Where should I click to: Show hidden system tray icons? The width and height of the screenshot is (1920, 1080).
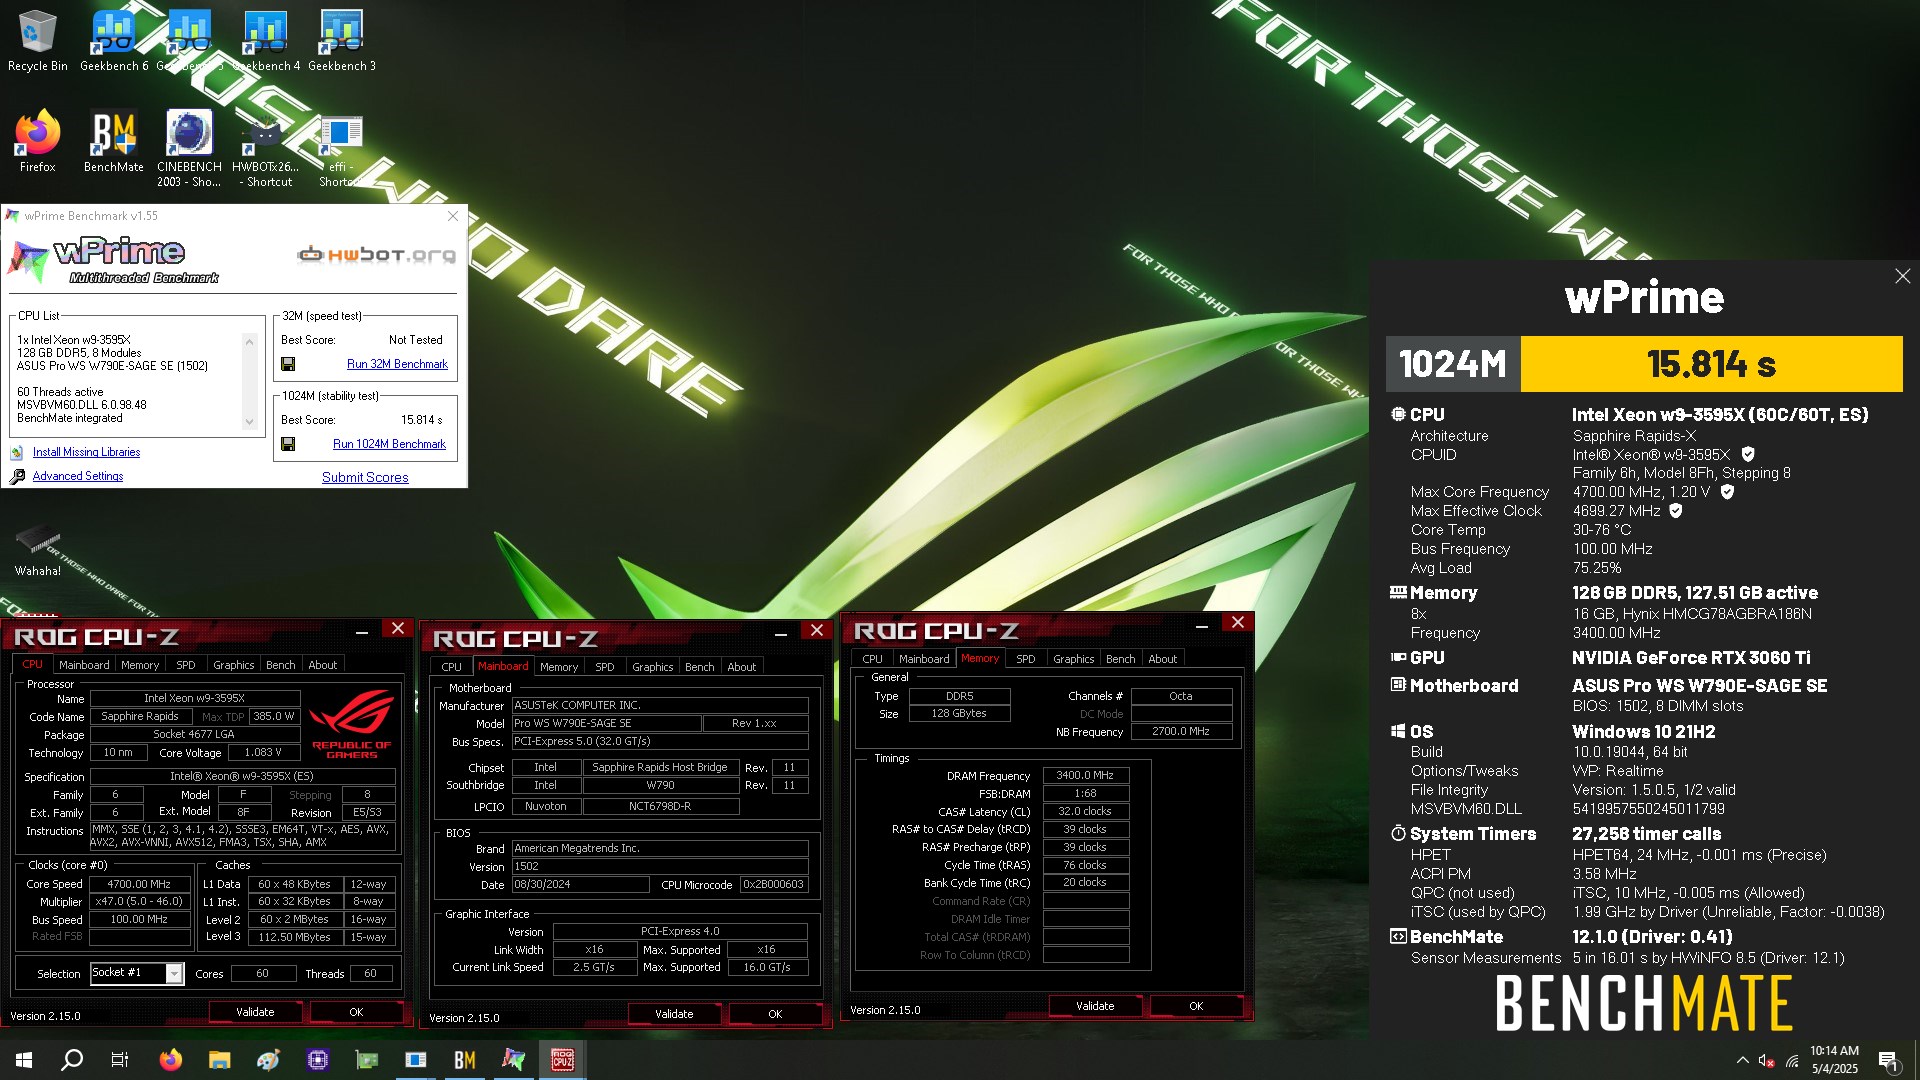[x=1742, y=1060]
